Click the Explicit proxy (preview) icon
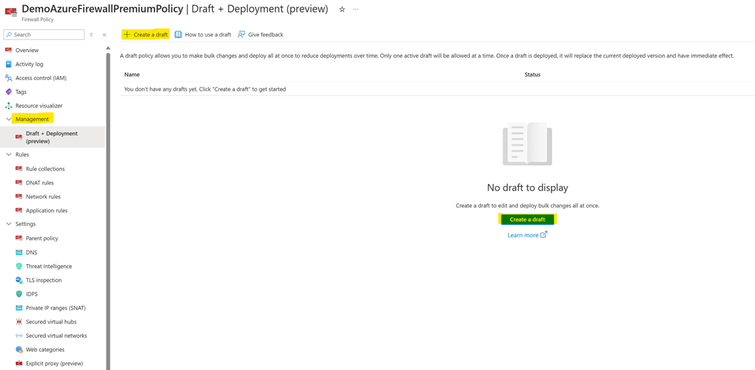Image resolution: width=755 pixels, height=370 pixels. pyautogui.click(x=19, y=363)
